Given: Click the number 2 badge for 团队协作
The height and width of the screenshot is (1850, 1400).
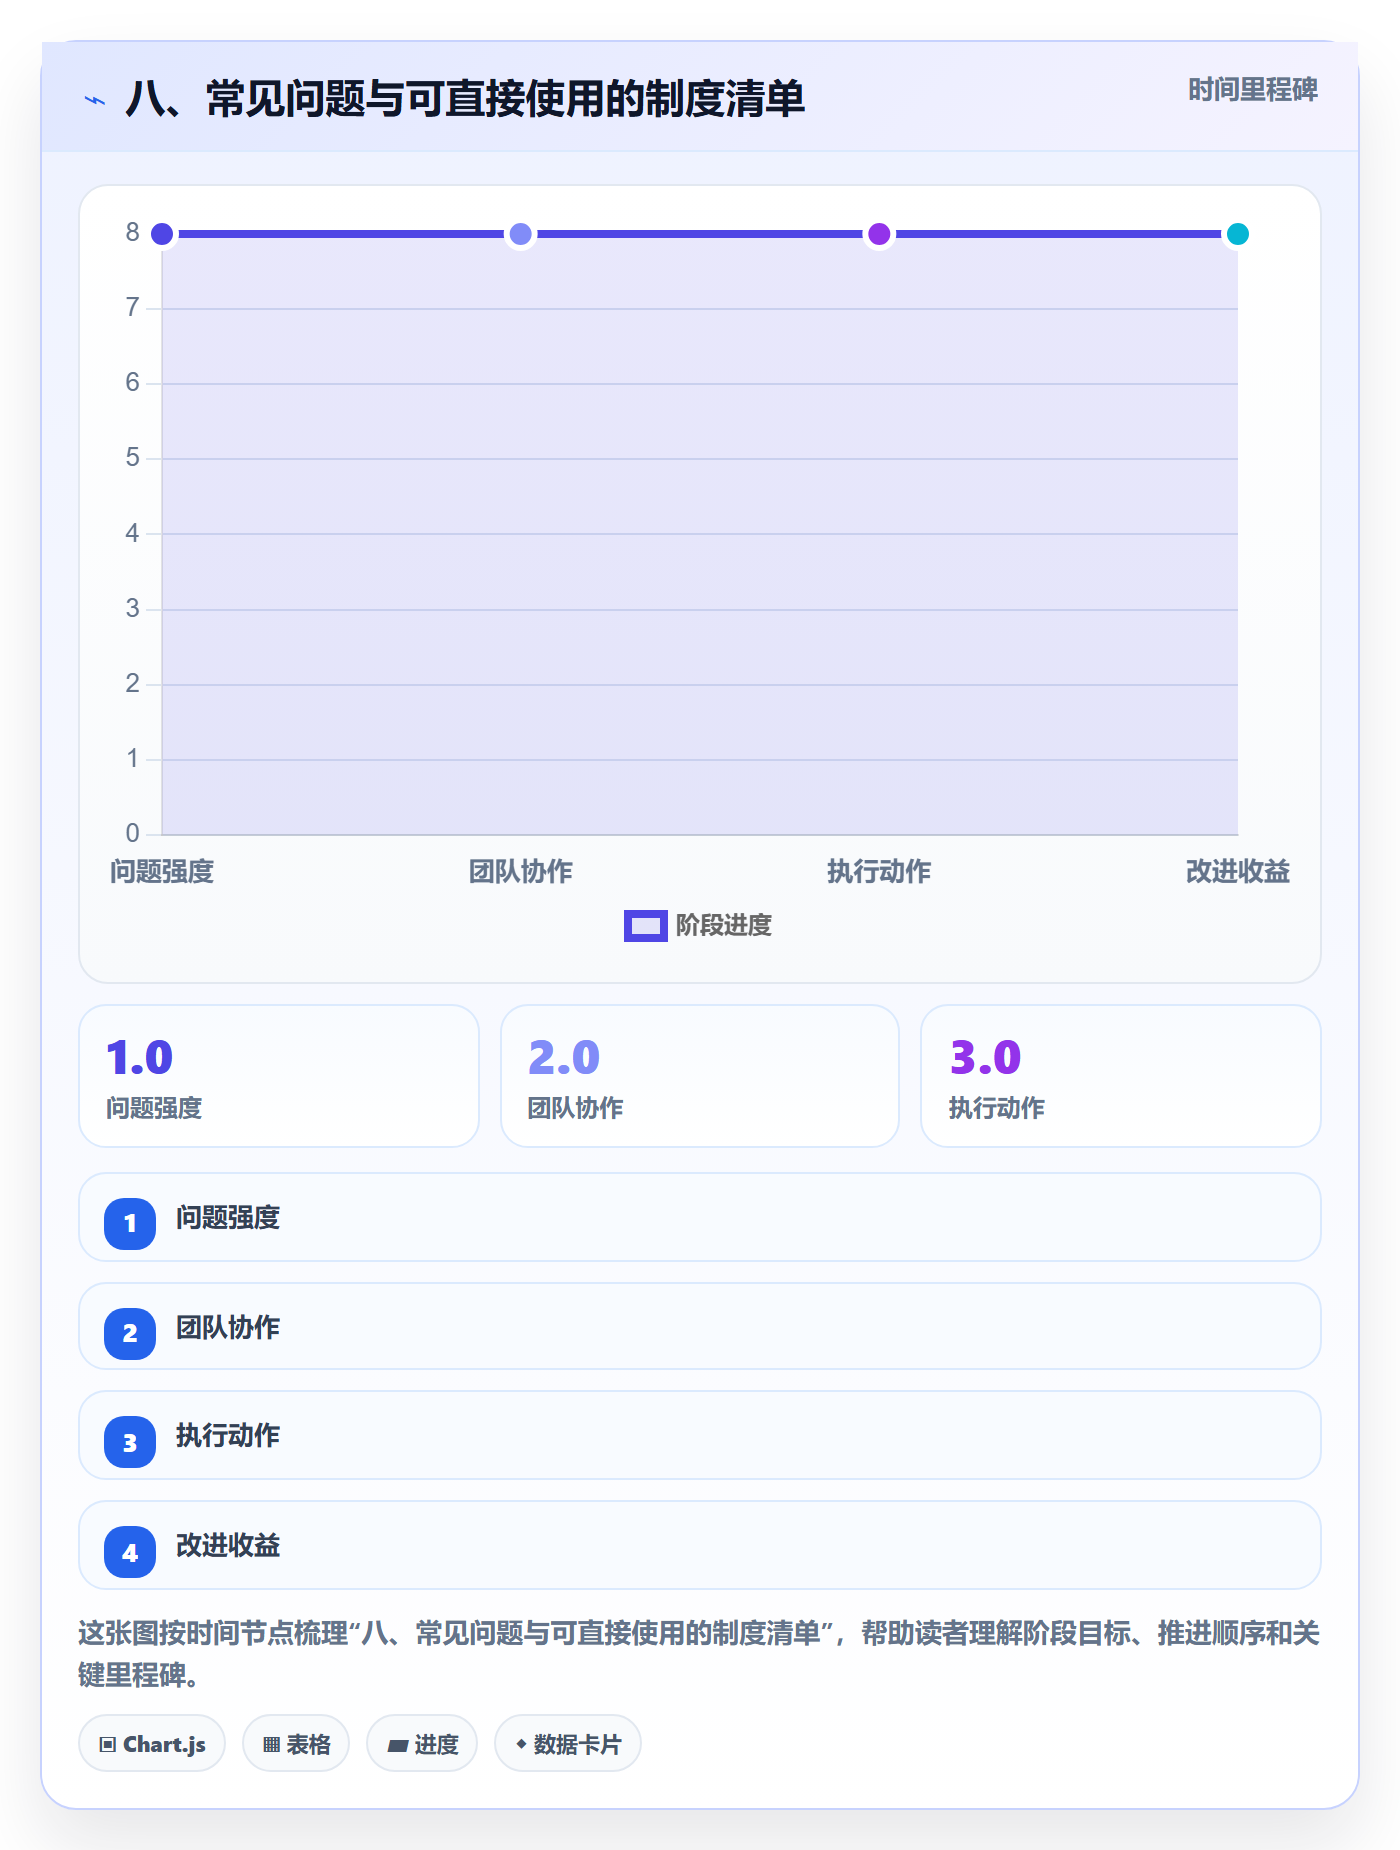Looking at the screenshot, I should (130, 1333).
